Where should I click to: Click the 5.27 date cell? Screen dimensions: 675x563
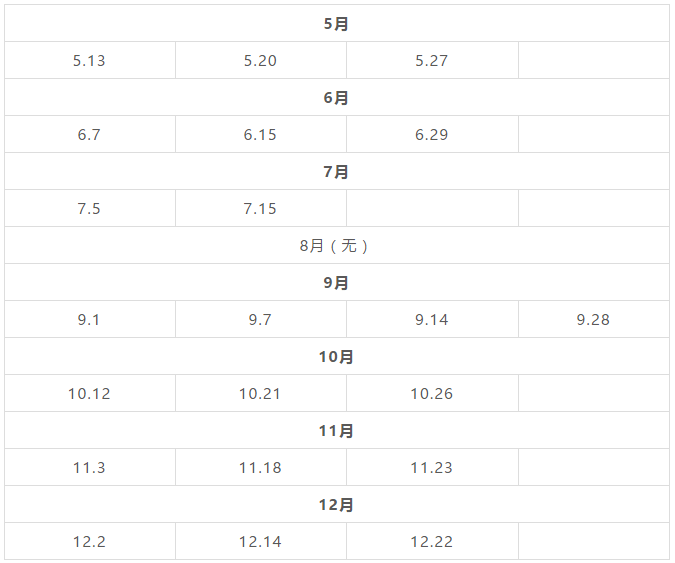coord(432,60)
